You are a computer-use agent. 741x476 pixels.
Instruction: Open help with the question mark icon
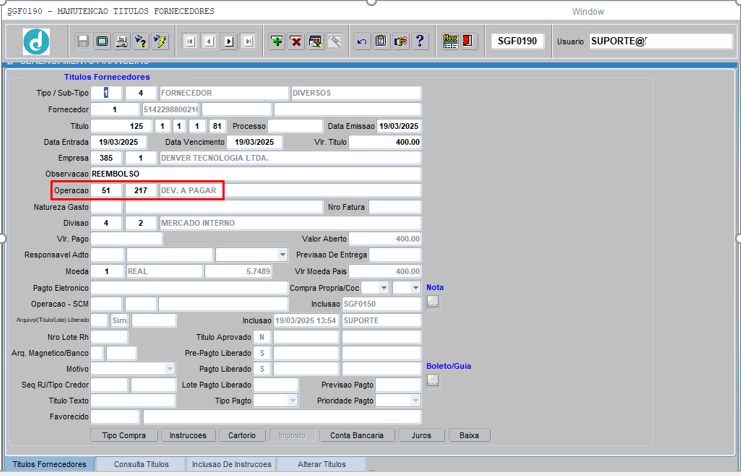click(x=420, y=41)
